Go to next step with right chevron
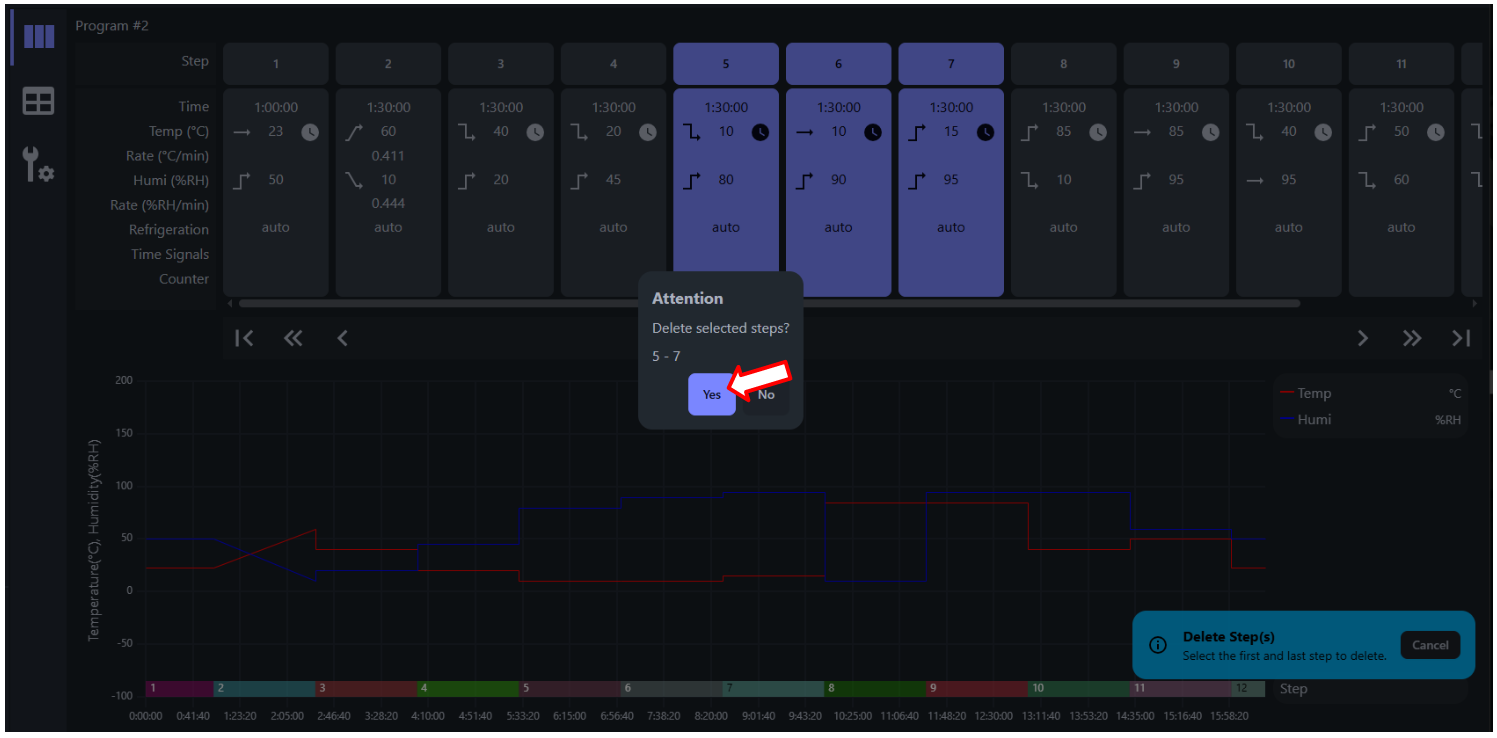Image resolution: width=1497 pixels, height=738 pixels. click(x=1363, y=338)
